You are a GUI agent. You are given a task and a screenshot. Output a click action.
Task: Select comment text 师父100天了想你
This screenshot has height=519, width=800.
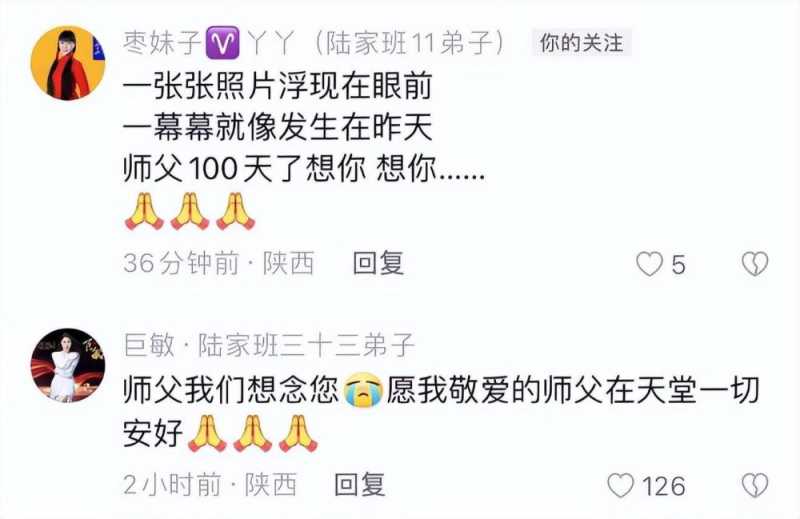pos(245,168)
